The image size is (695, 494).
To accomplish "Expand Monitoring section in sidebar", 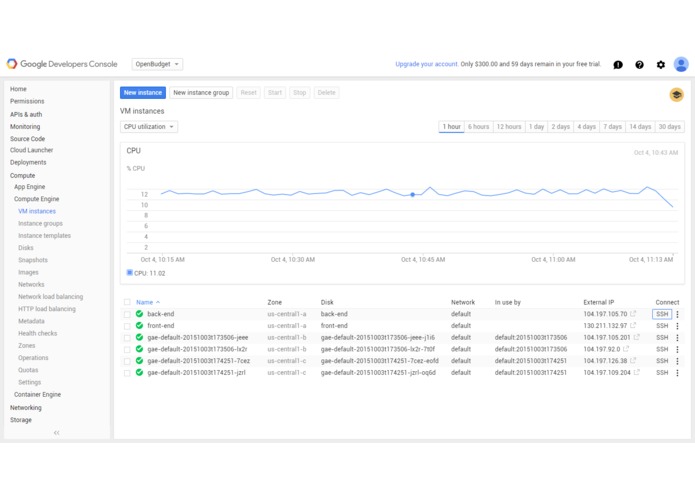I will point(25,127).
